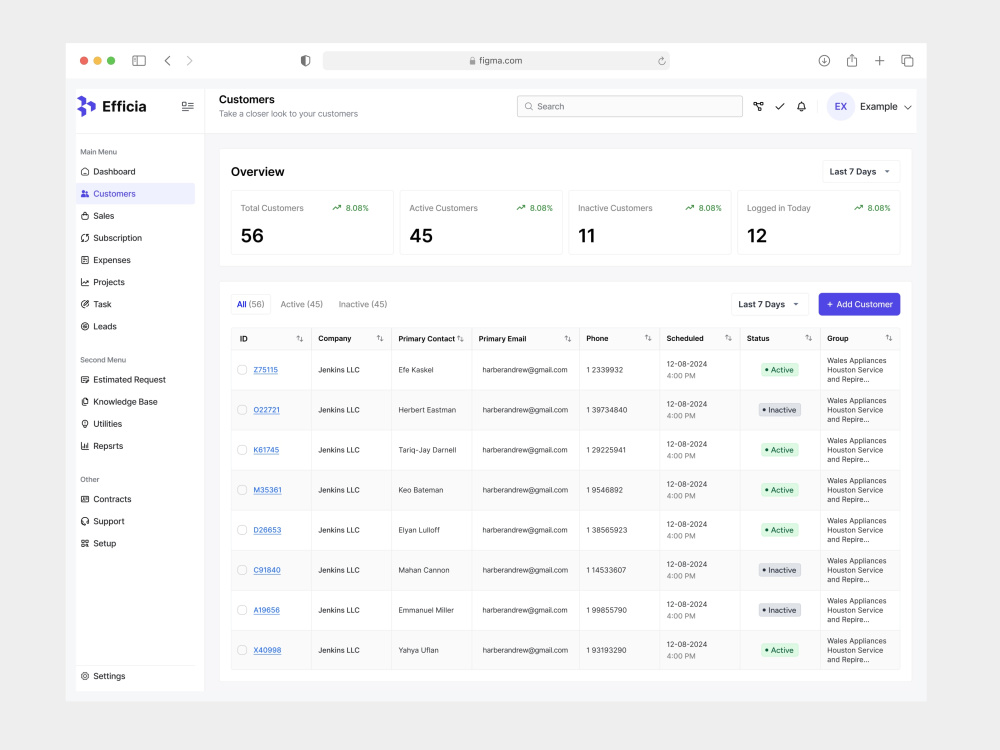The width and height of the screenshot is (1000, 750).
Task: Tick checkbox for customer X40998
Action: click(242, 651)
